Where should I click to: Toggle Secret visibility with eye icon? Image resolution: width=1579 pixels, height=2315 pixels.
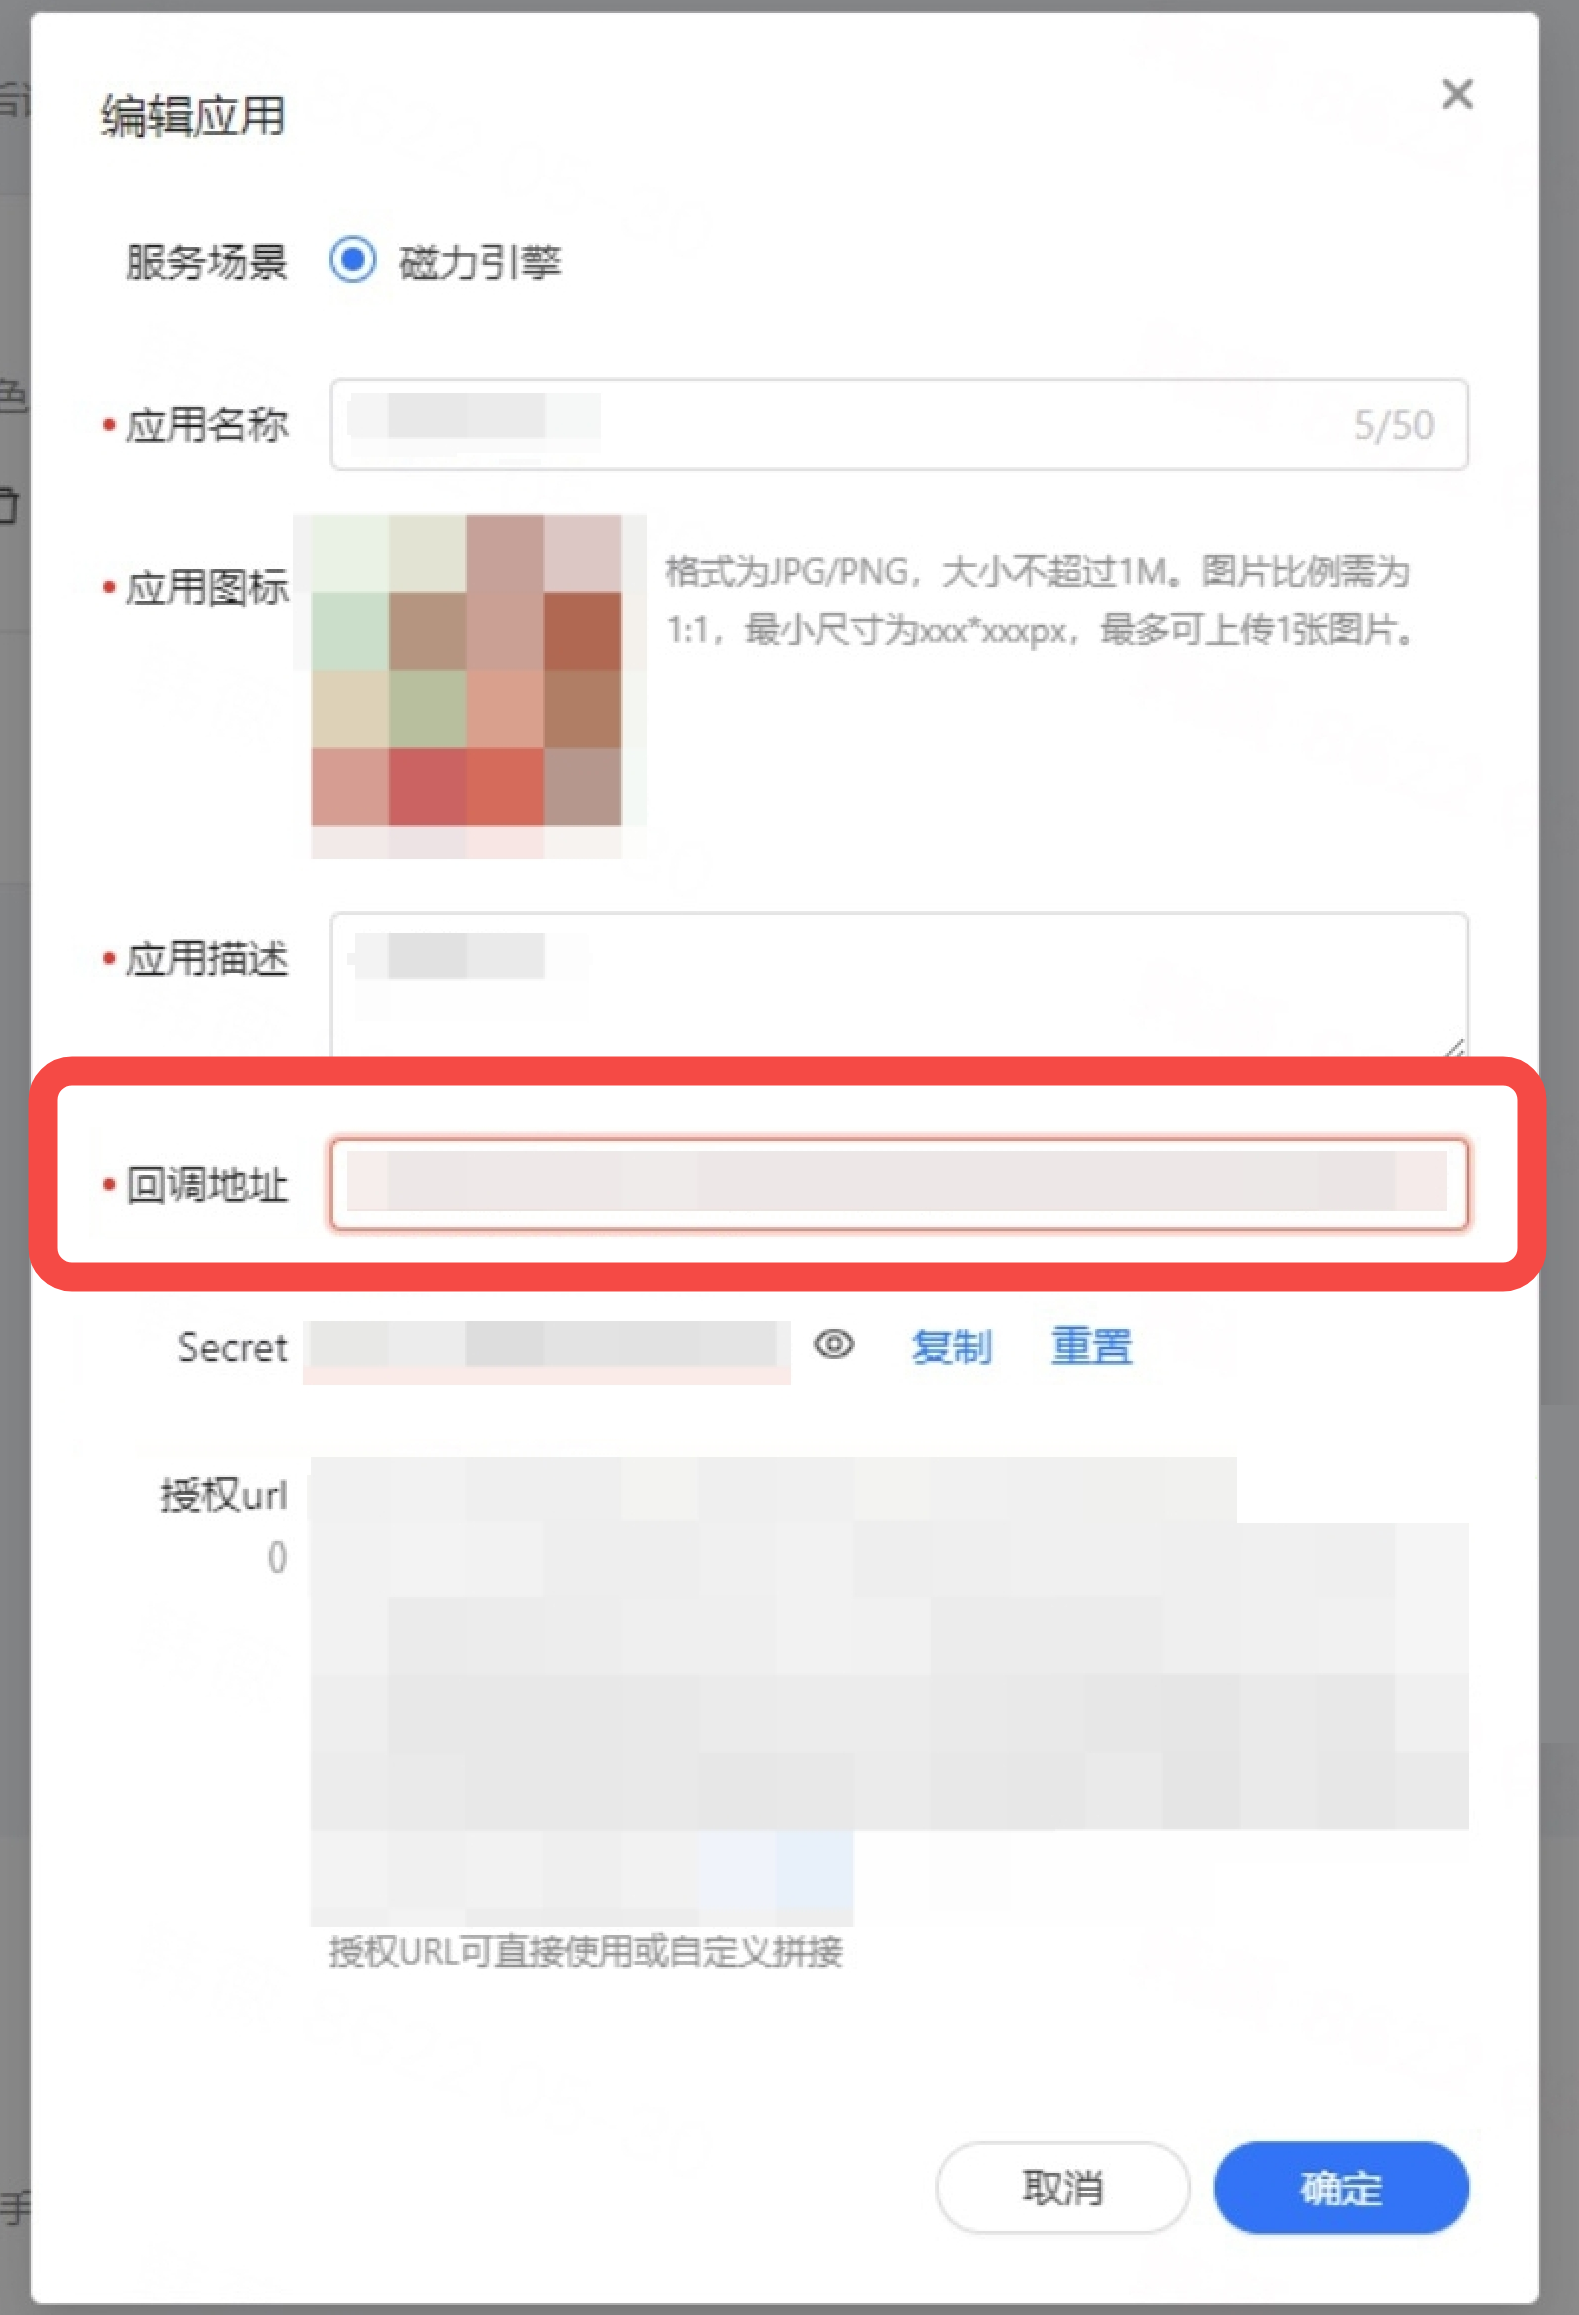coord(834,1345)
